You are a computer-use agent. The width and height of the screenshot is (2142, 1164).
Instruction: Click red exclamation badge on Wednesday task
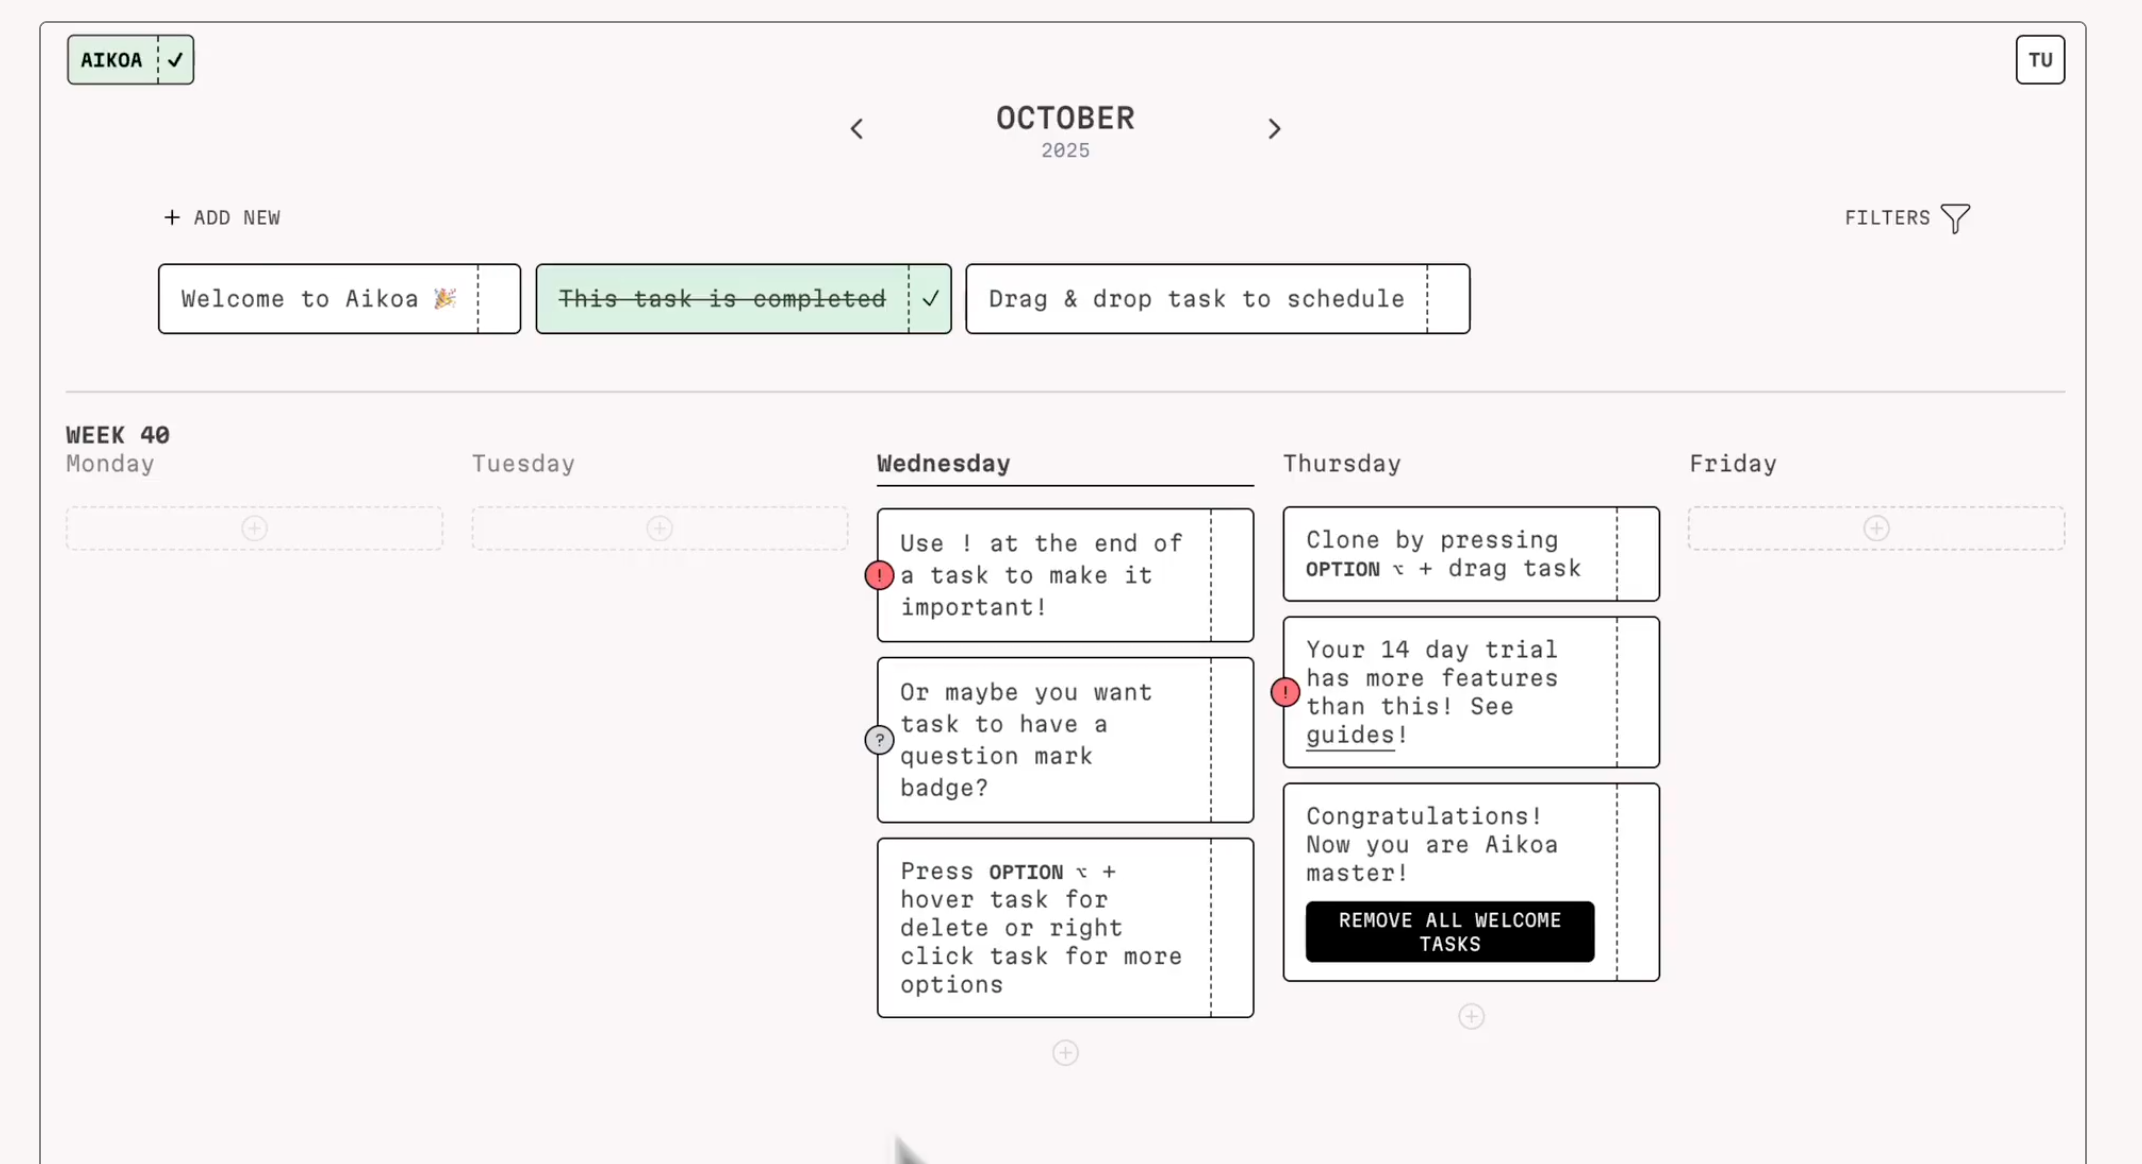pos(879,575)
